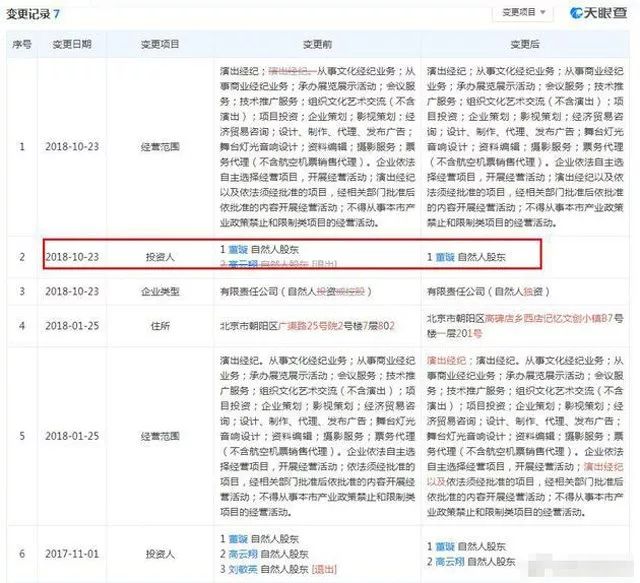Image resolution: width=640 pixels, height=583 pixels.
Task: Click the Tianyancha (天眼查) logo
Action: click(598, 13)
